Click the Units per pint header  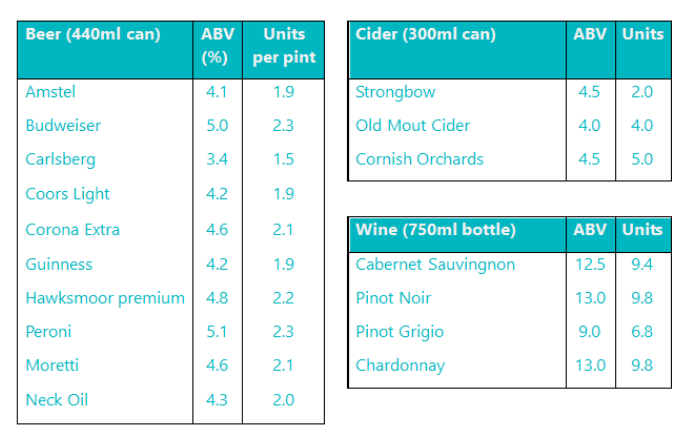284,46
